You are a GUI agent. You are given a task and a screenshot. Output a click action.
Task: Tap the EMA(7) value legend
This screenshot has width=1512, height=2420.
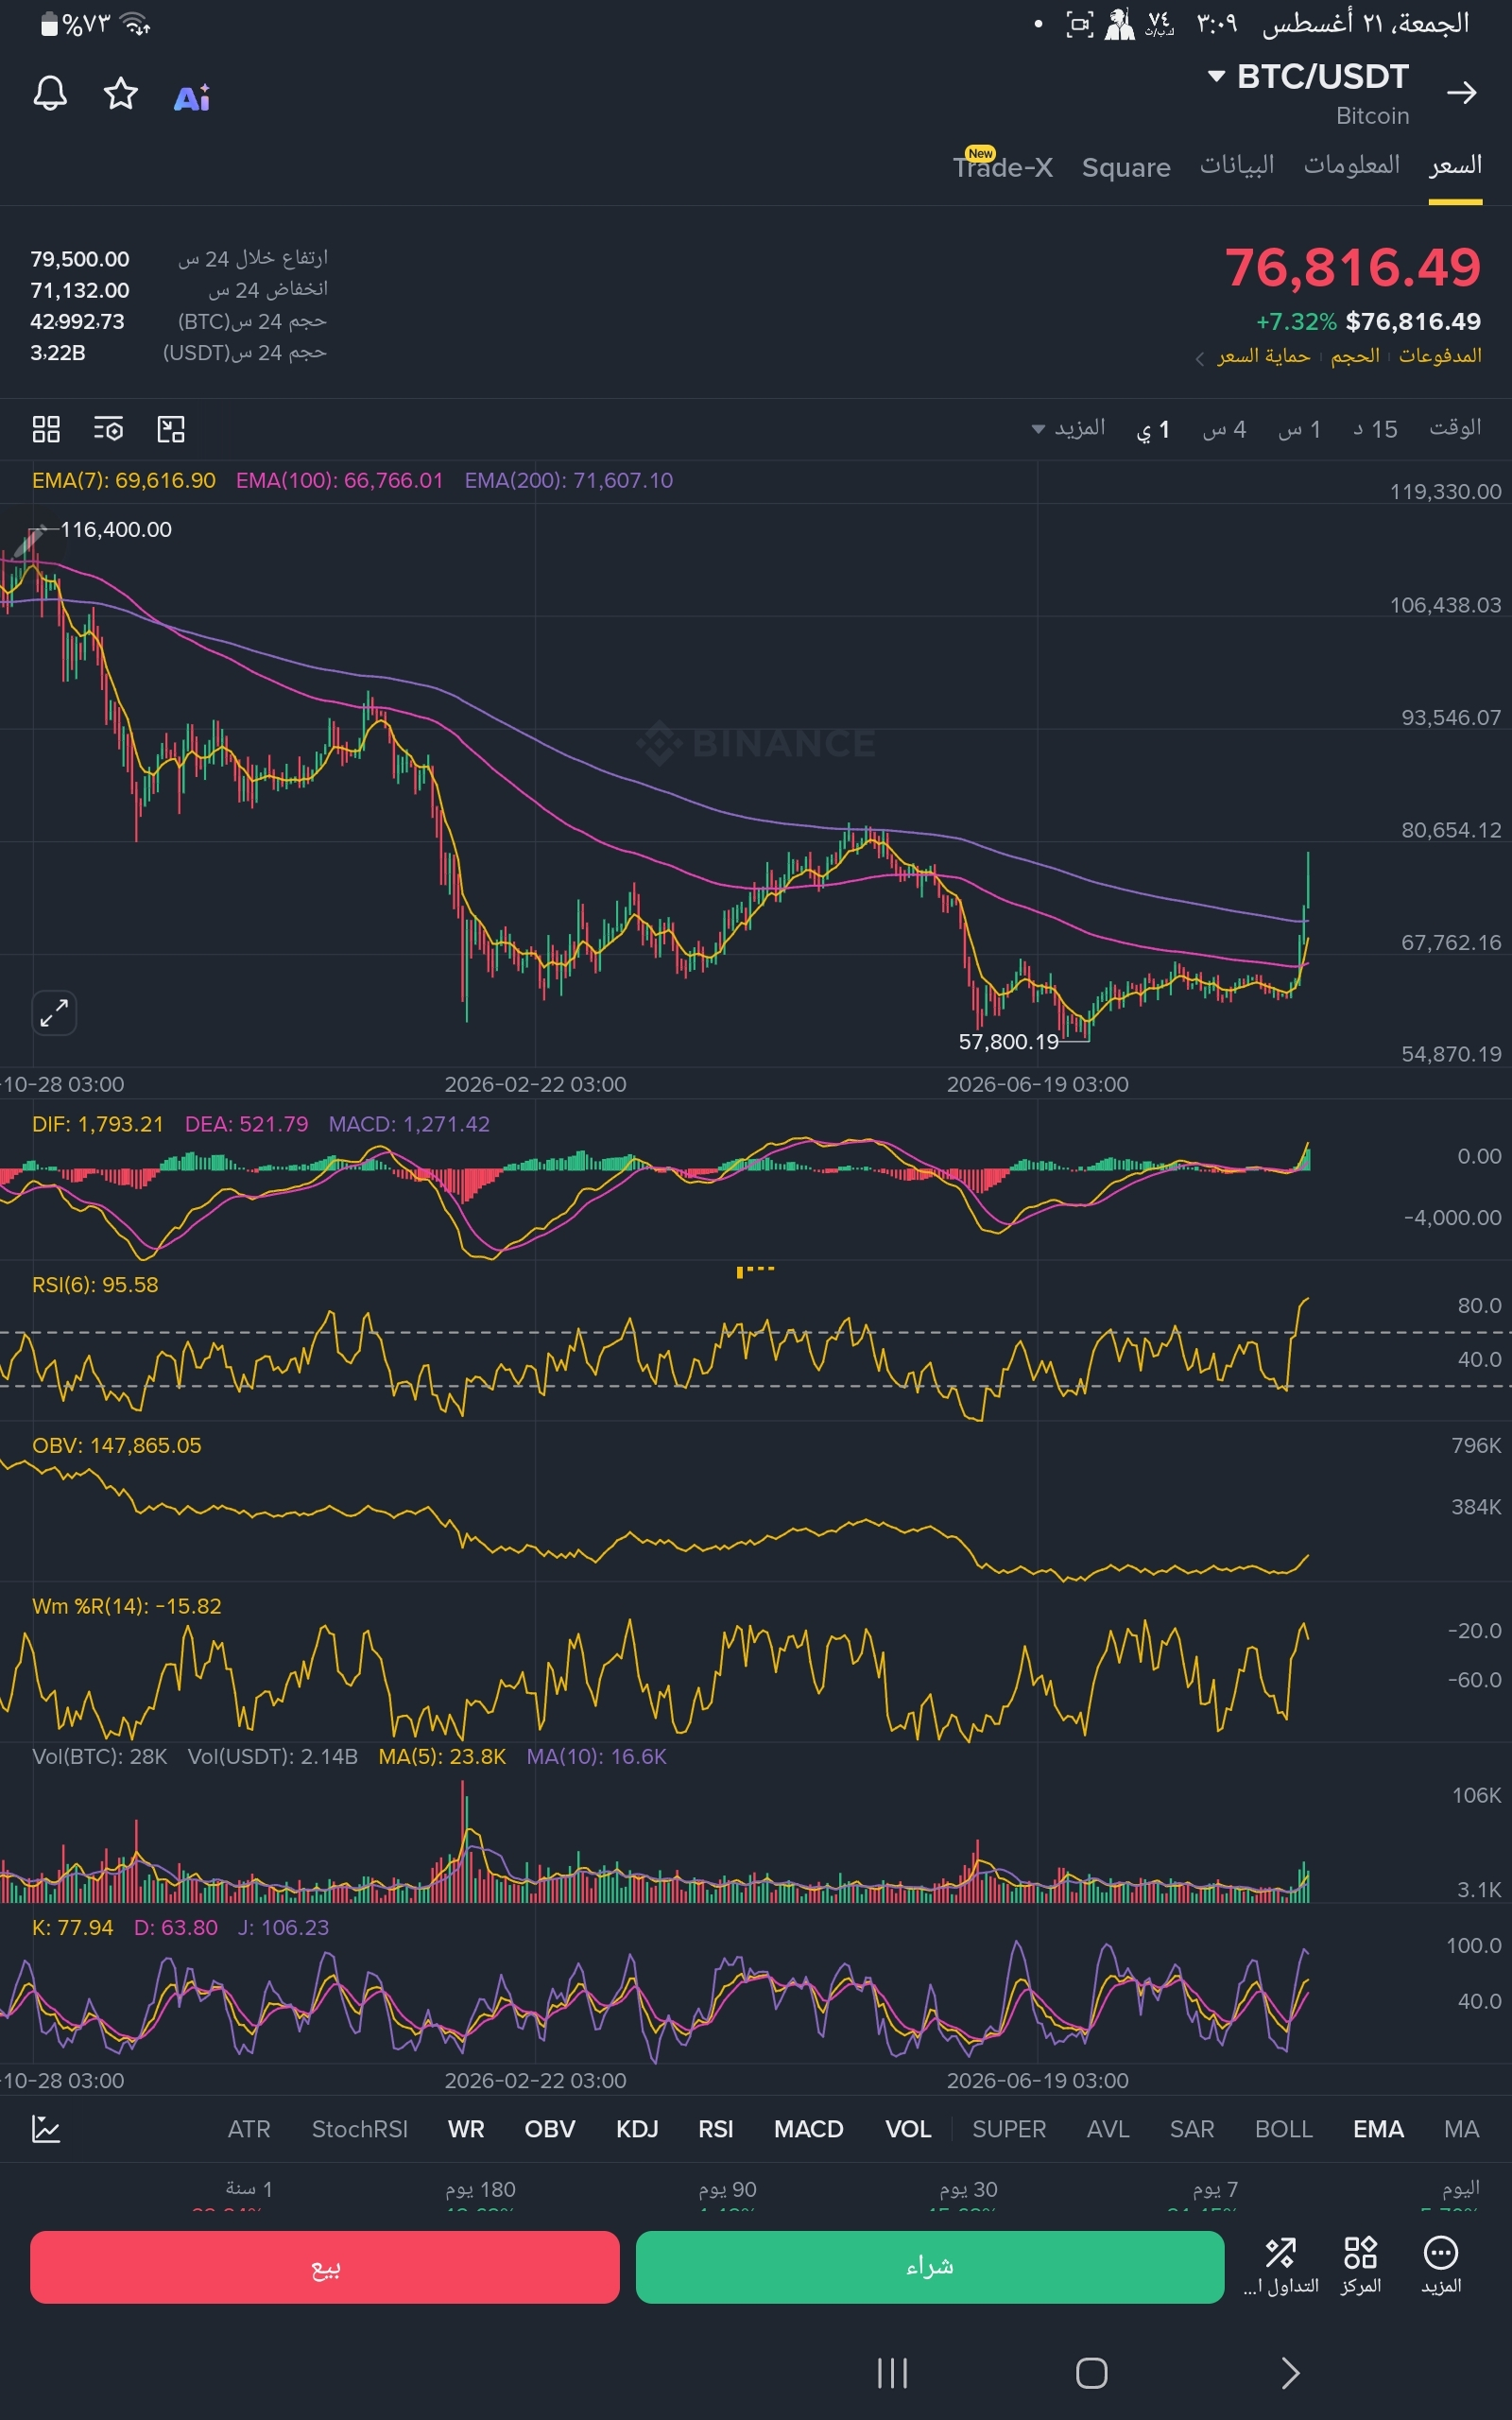point(124,481)
